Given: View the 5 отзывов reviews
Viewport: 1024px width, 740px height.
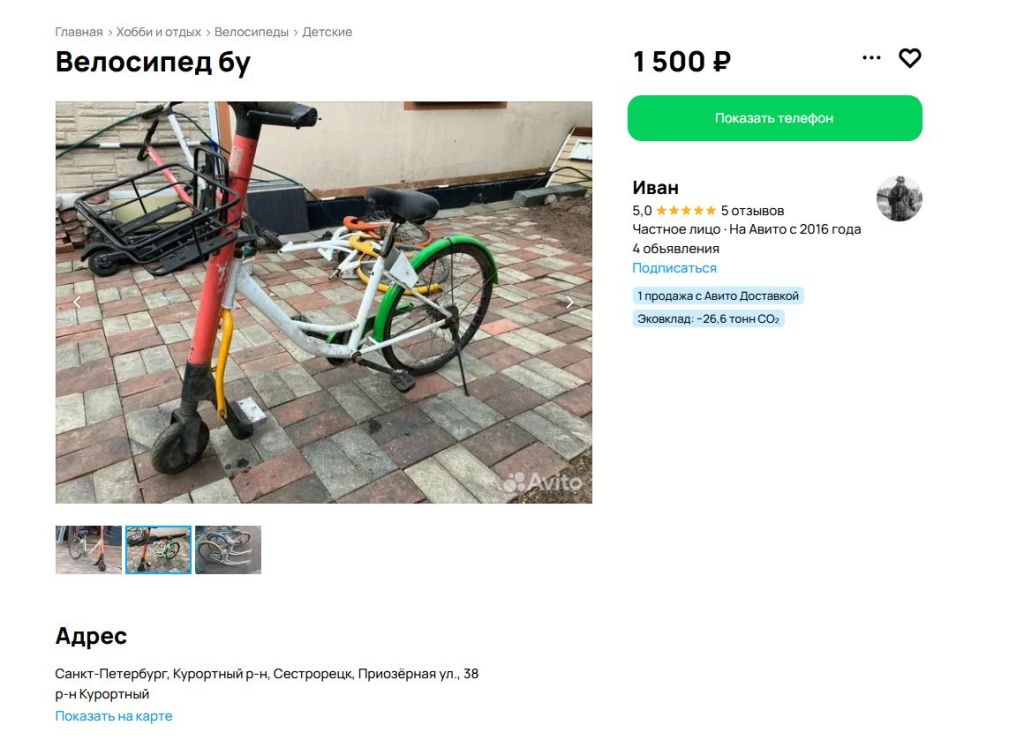Looking at the screenshot, I should click(x=752, y=210).
